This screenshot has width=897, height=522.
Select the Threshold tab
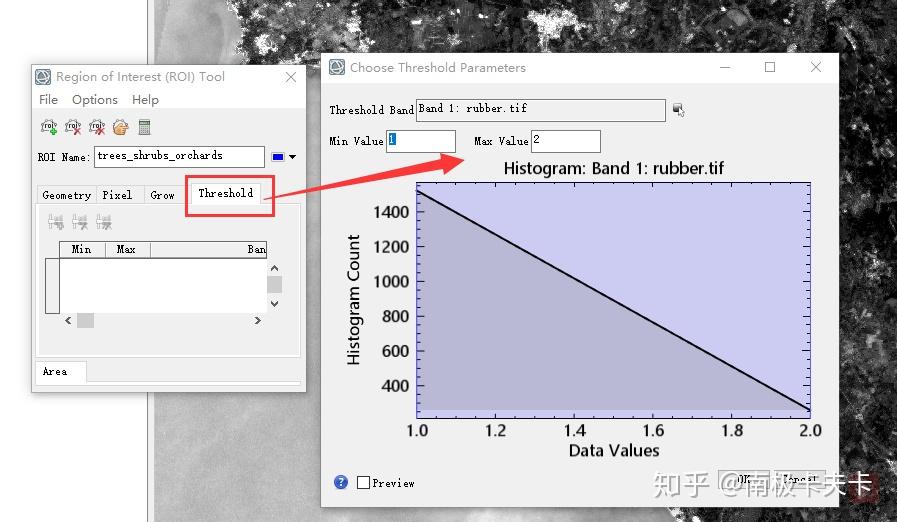point(226,193)
